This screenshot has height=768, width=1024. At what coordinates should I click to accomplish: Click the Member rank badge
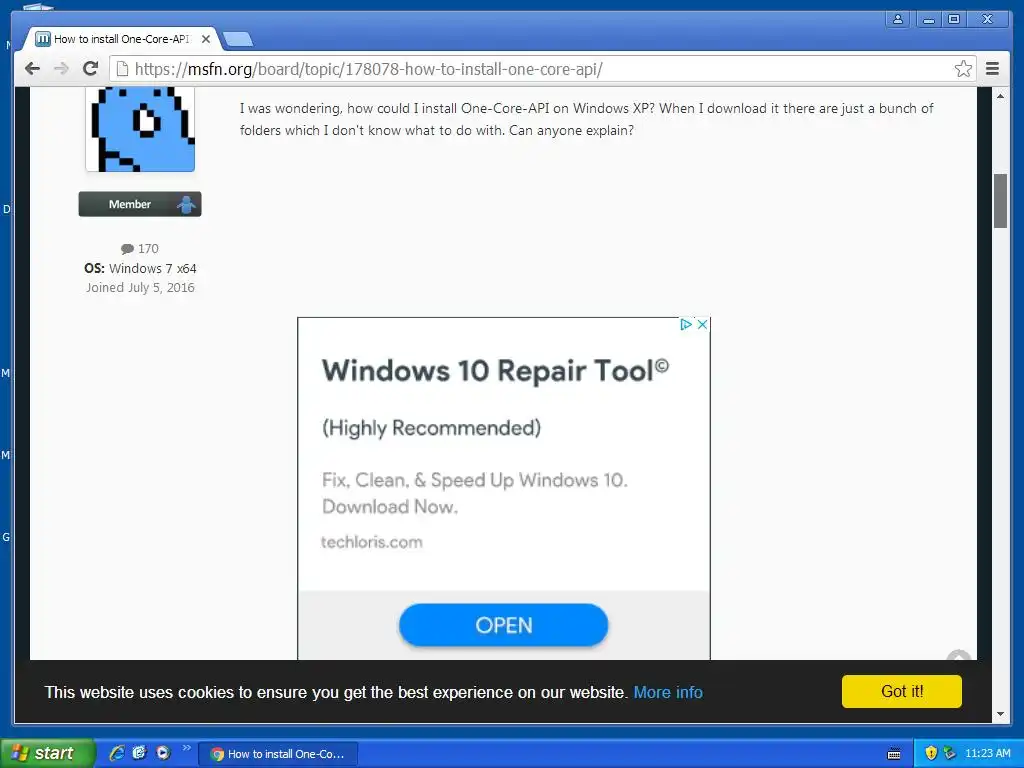140,204
